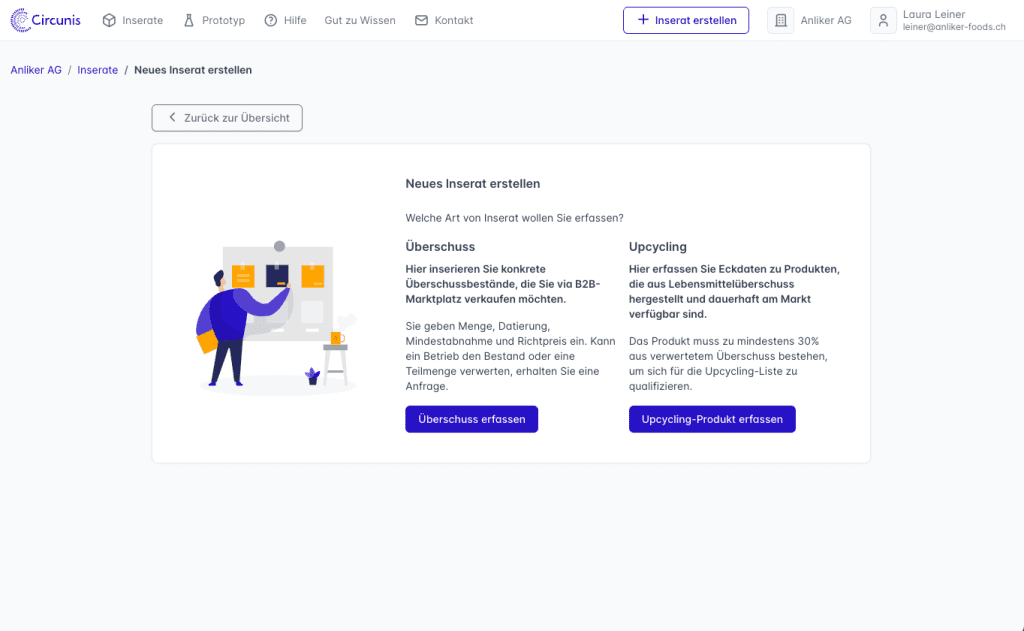Open the Gut zu Wissen menu
Image resolution: width=1024 pixels, height=631 pixels.
tap(360, 20)
